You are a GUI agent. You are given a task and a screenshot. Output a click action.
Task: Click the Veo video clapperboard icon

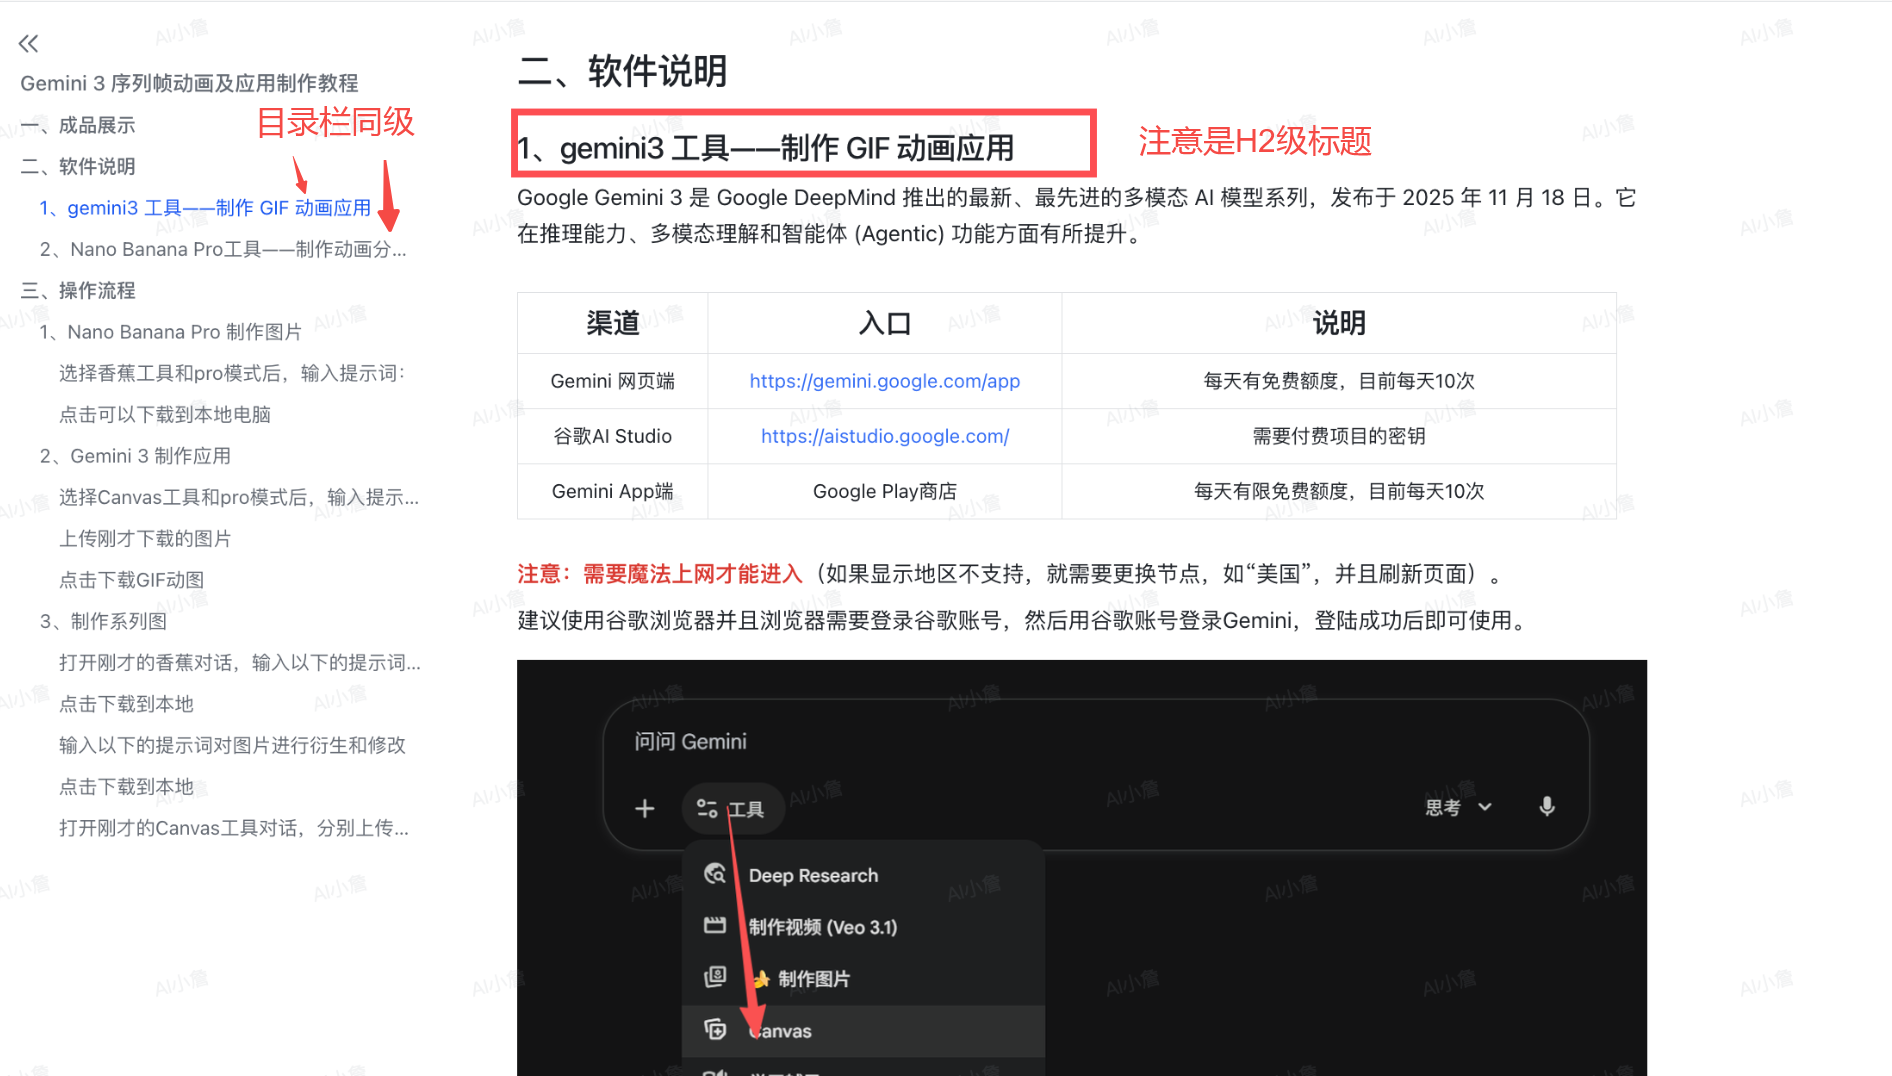715,926
